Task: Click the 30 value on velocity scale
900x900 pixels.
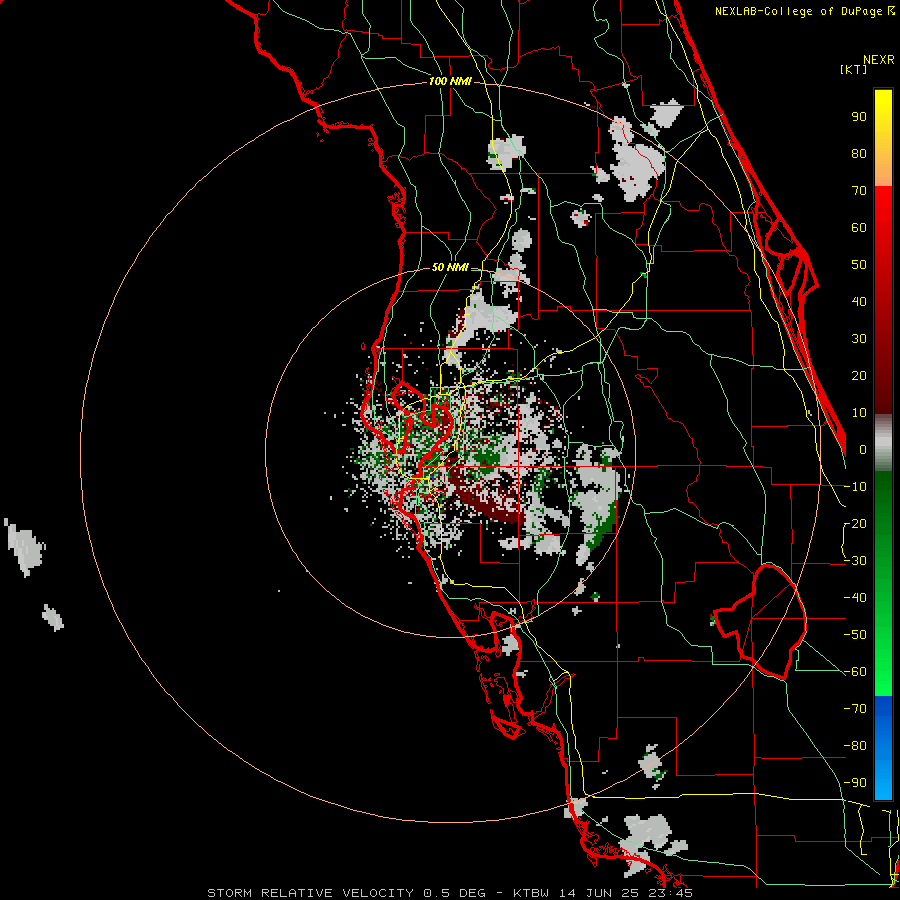Action: [x=859, y=339]
